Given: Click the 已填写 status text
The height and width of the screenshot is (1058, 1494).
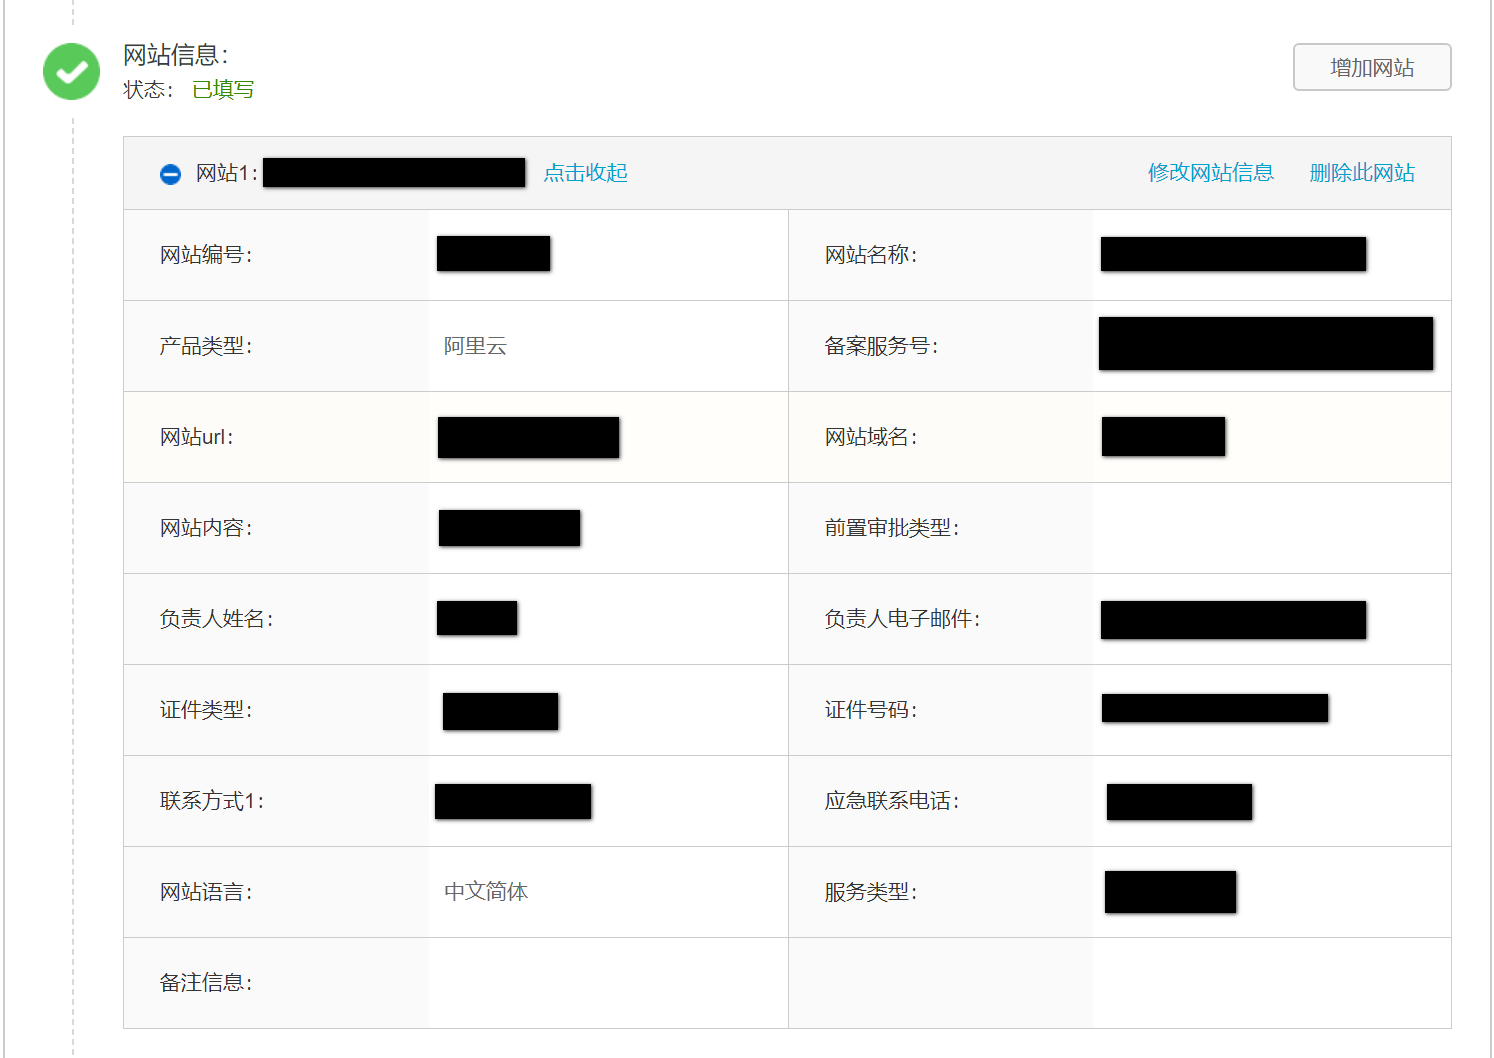Looking at the screenshot, I should click(223, 90).
